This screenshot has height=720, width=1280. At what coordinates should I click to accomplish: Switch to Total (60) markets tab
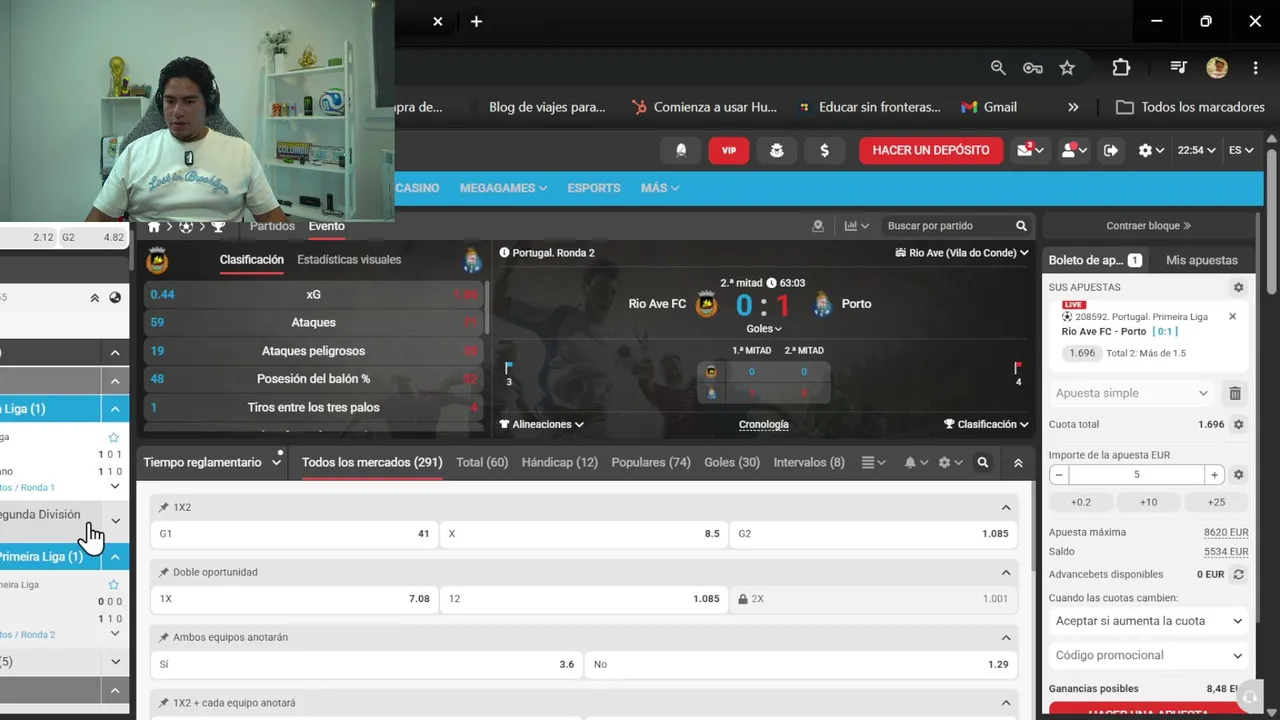click(482, 463)
